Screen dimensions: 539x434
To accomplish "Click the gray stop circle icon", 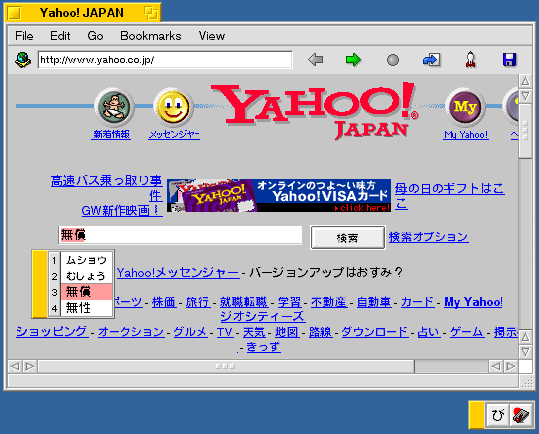I will click(393, 60).
